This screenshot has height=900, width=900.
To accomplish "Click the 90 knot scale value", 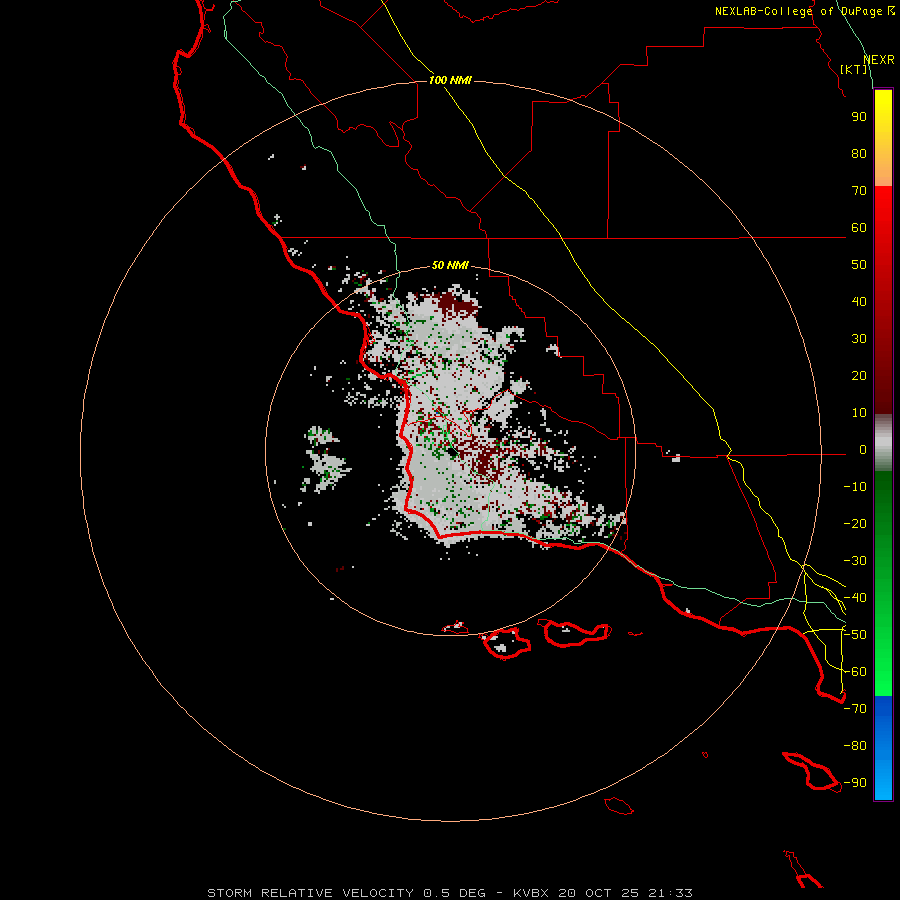I will [859, 117].
